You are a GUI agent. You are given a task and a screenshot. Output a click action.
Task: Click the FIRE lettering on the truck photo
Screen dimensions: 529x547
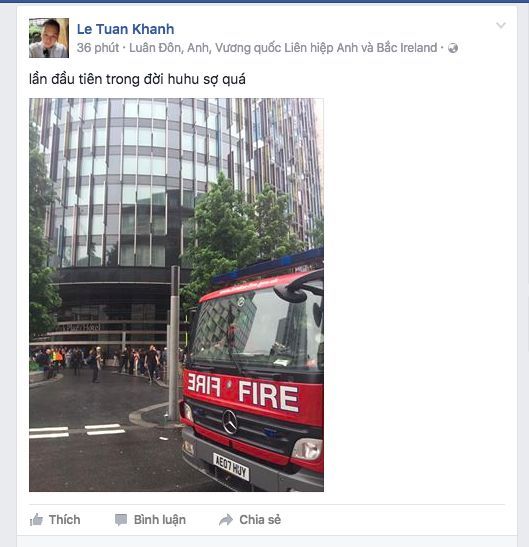[x=268, y=396]
